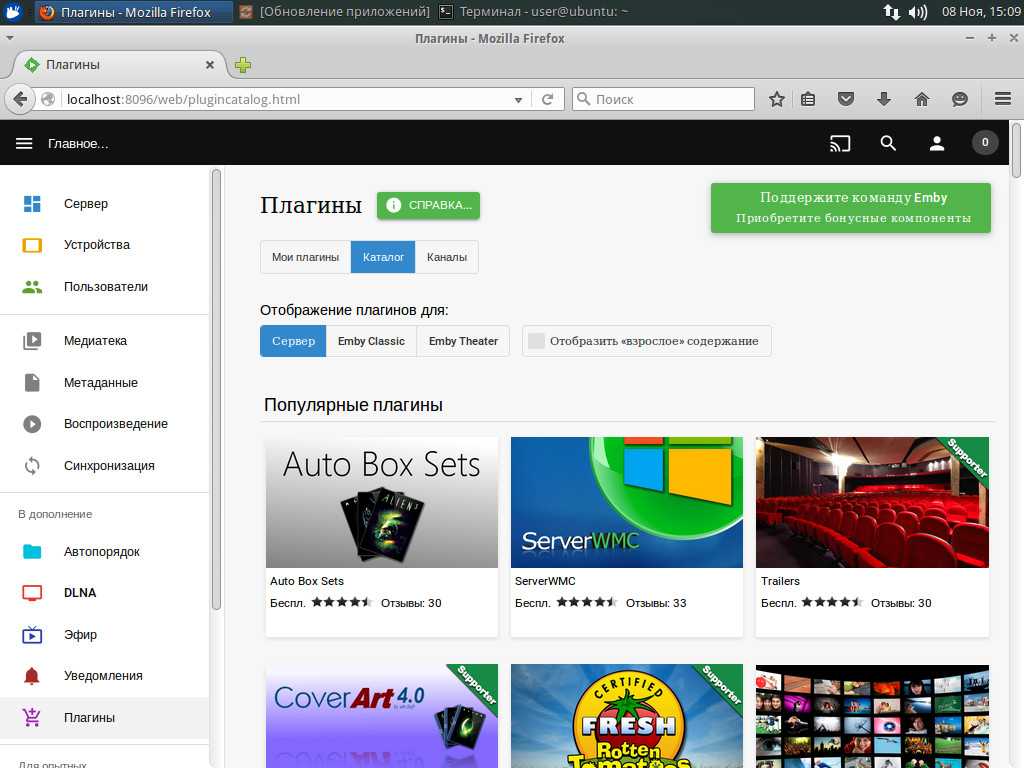Click the Поддержите команду Emby banner

coord(850,208)
